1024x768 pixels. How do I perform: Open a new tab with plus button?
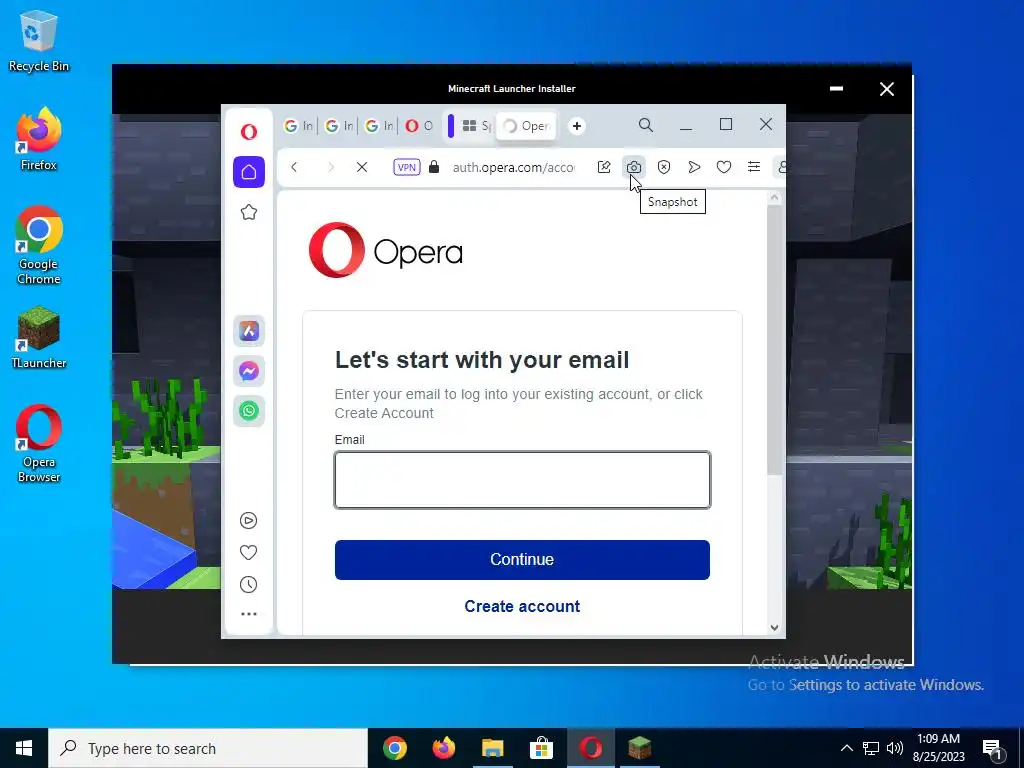tap(577, 126)
